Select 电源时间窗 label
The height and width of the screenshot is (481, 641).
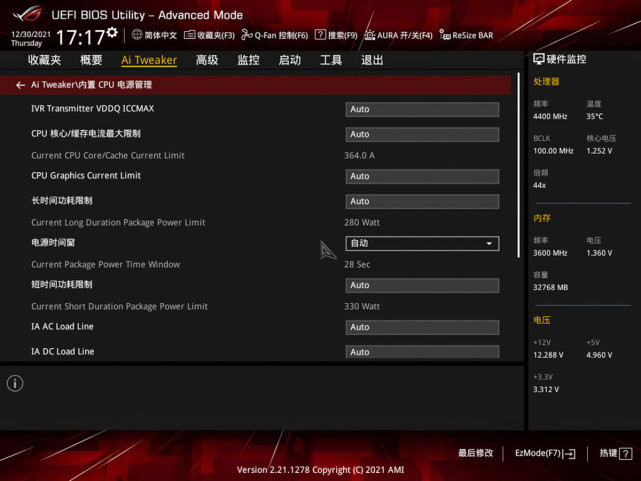click(53, 243)
